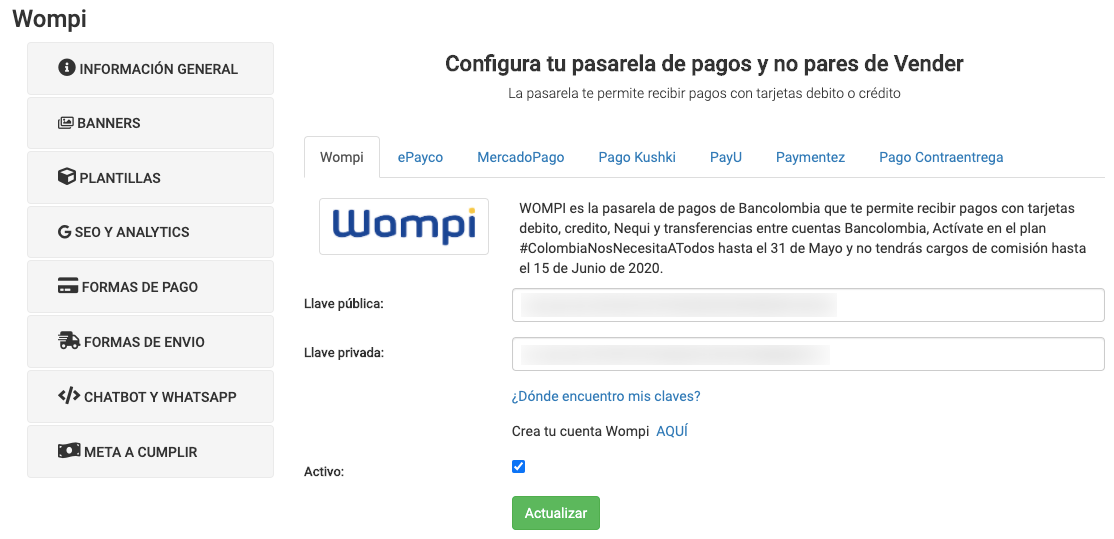Click the 'Llave pública:' label
The image size is (1114, 539).
tap(344, 304)
